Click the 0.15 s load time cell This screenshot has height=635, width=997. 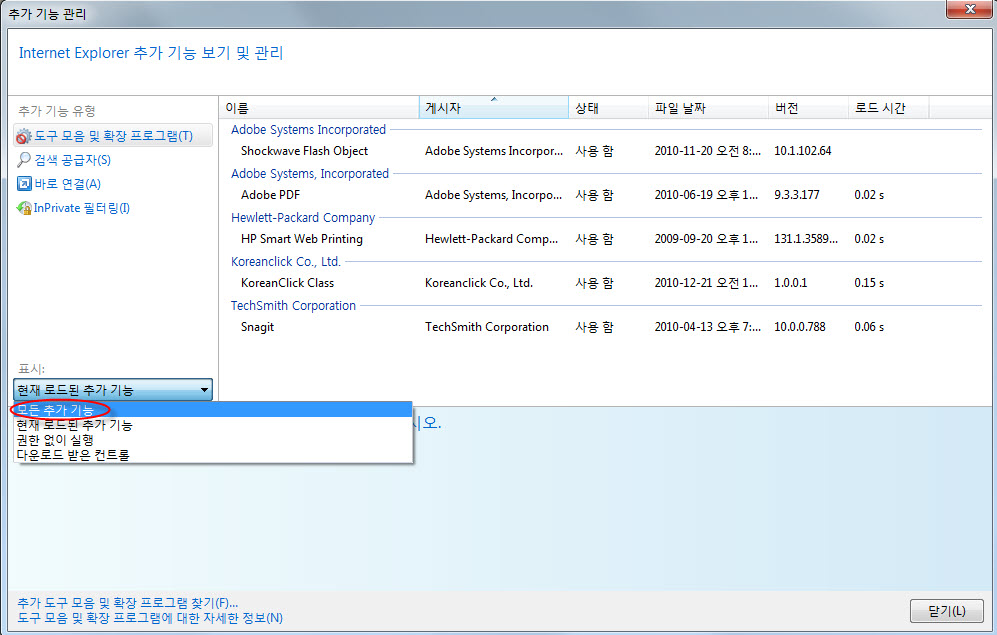(869, 282)
